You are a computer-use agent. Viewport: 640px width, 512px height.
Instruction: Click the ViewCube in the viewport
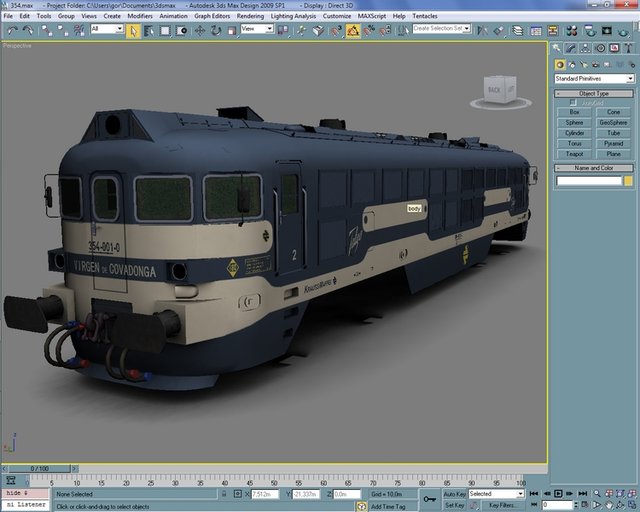pyautogui.click(x=499, y=89)
